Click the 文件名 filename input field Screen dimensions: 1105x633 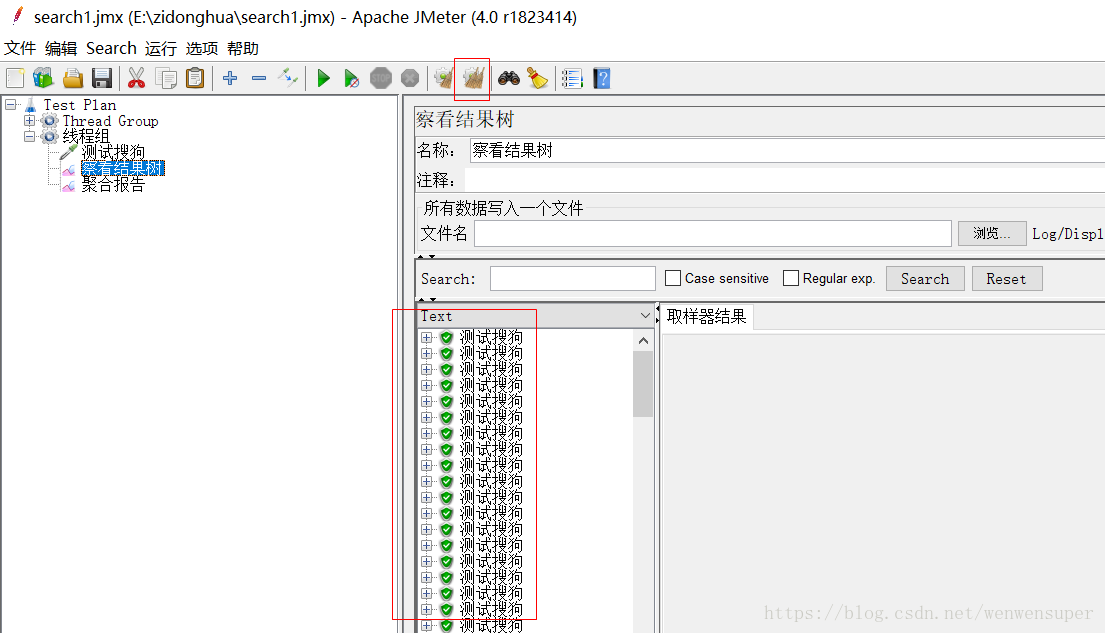(x=713, y=233)
